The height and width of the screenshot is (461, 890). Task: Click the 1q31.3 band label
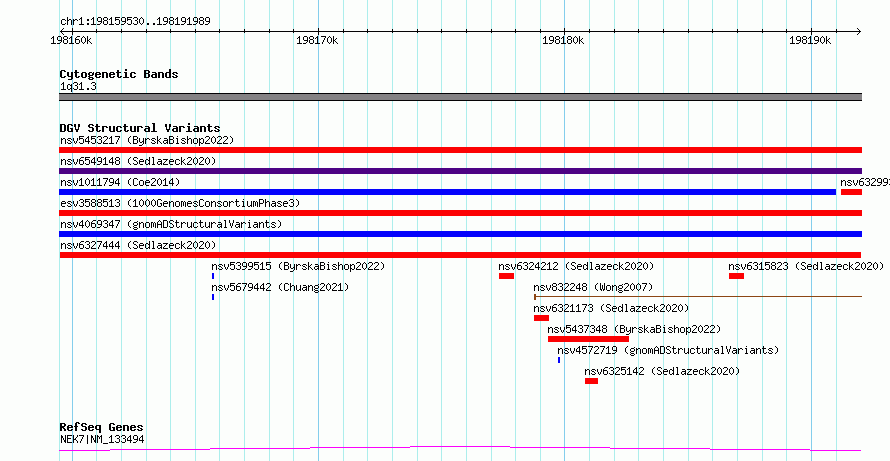pos(78,86)
